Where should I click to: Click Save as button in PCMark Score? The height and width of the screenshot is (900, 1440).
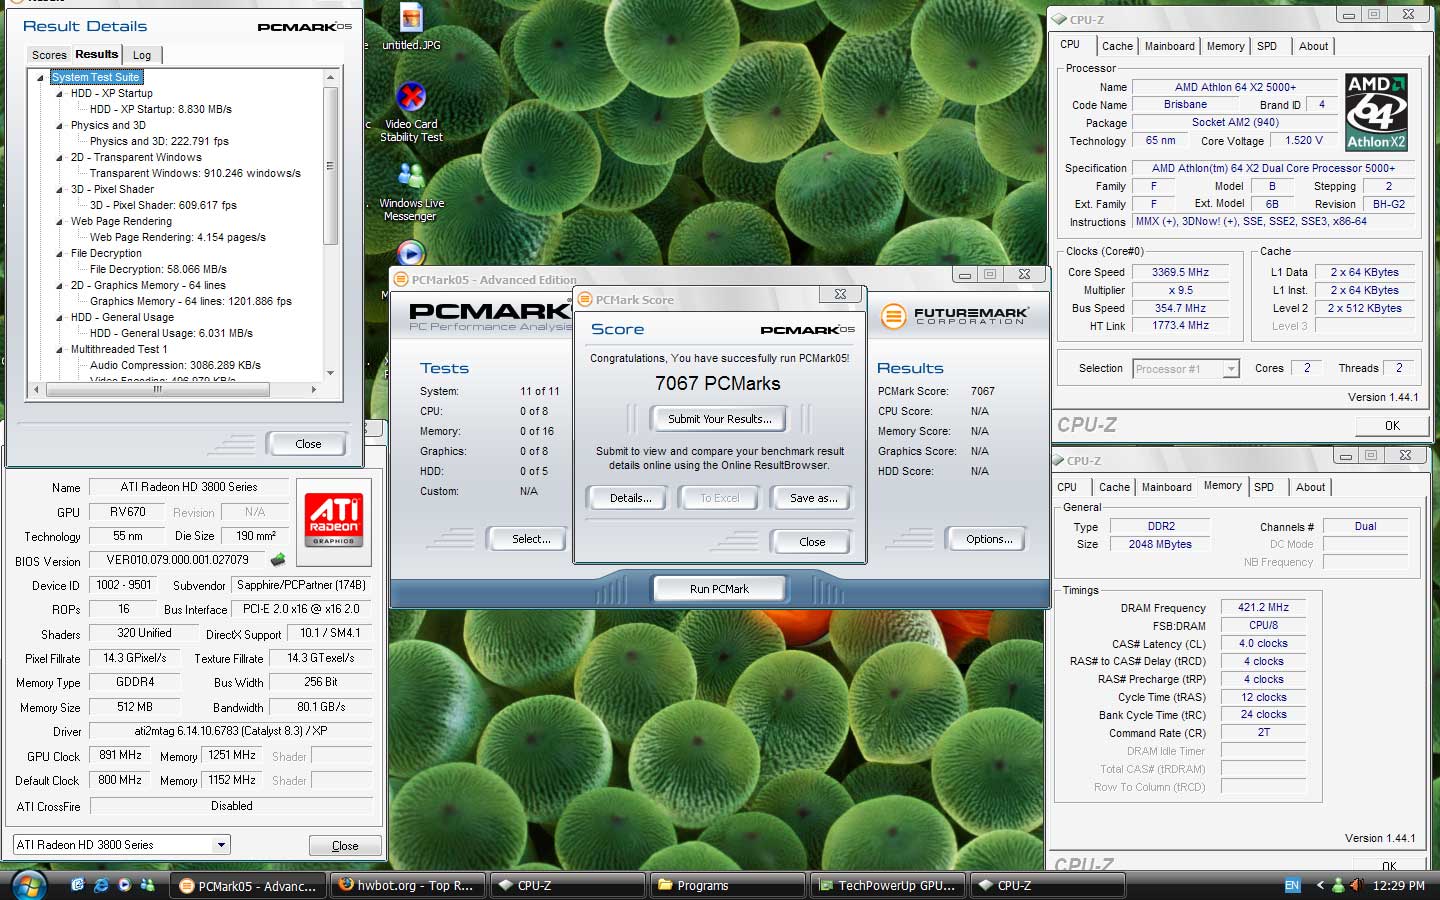(x=813, y=498)
